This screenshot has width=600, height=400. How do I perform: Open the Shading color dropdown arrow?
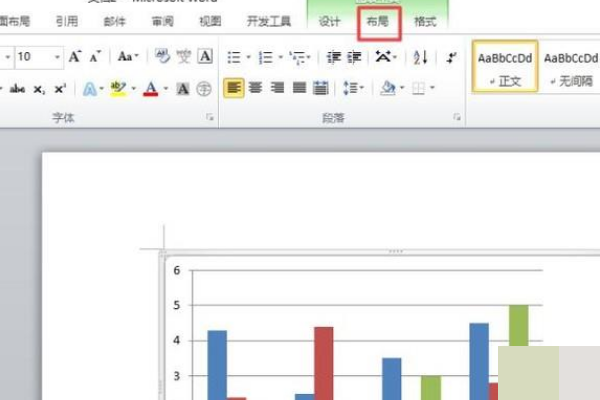point(402,88)
